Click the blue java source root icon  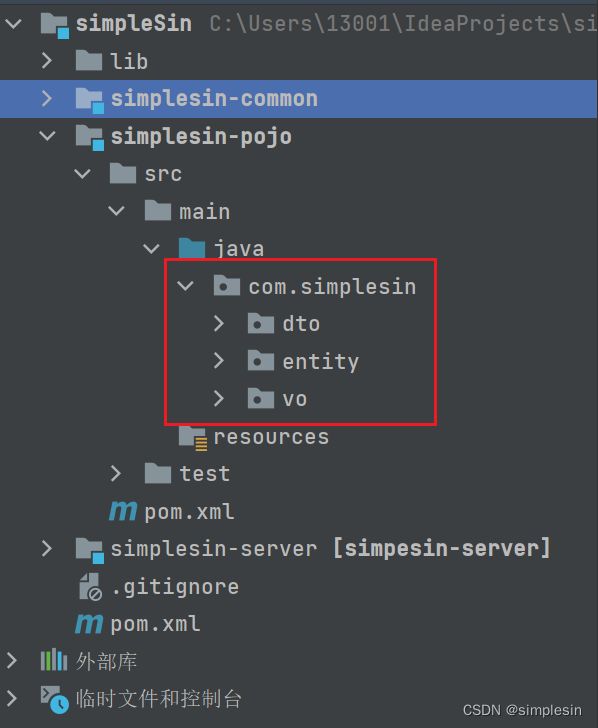(192, 248)
